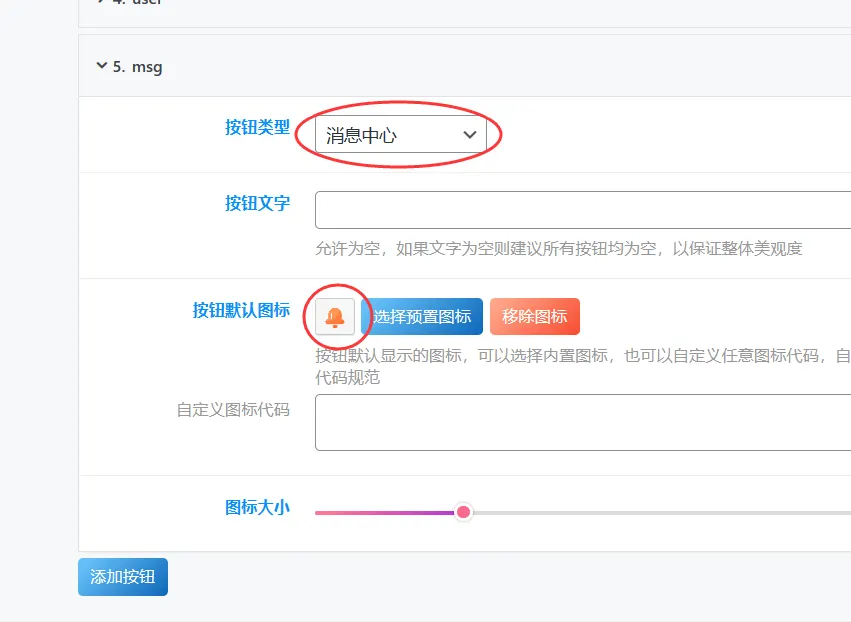
Task: Click the 5. msg section title
Action: point(137,67)
